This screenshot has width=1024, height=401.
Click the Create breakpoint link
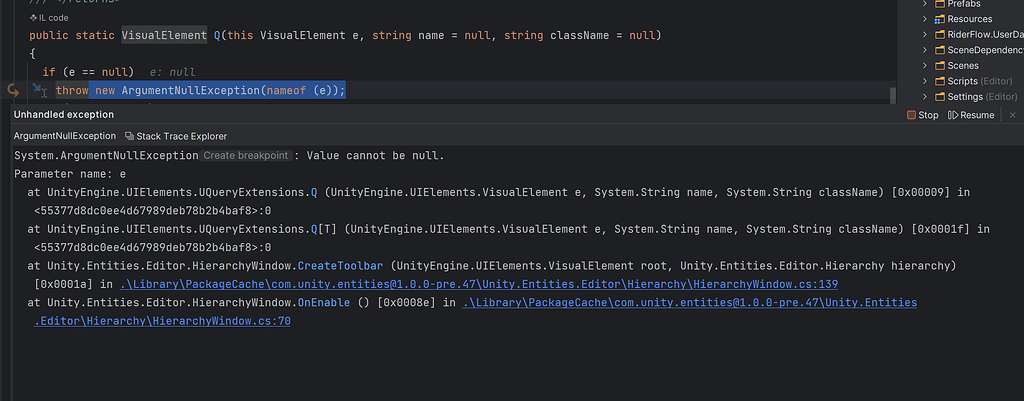tap(246, 156)
